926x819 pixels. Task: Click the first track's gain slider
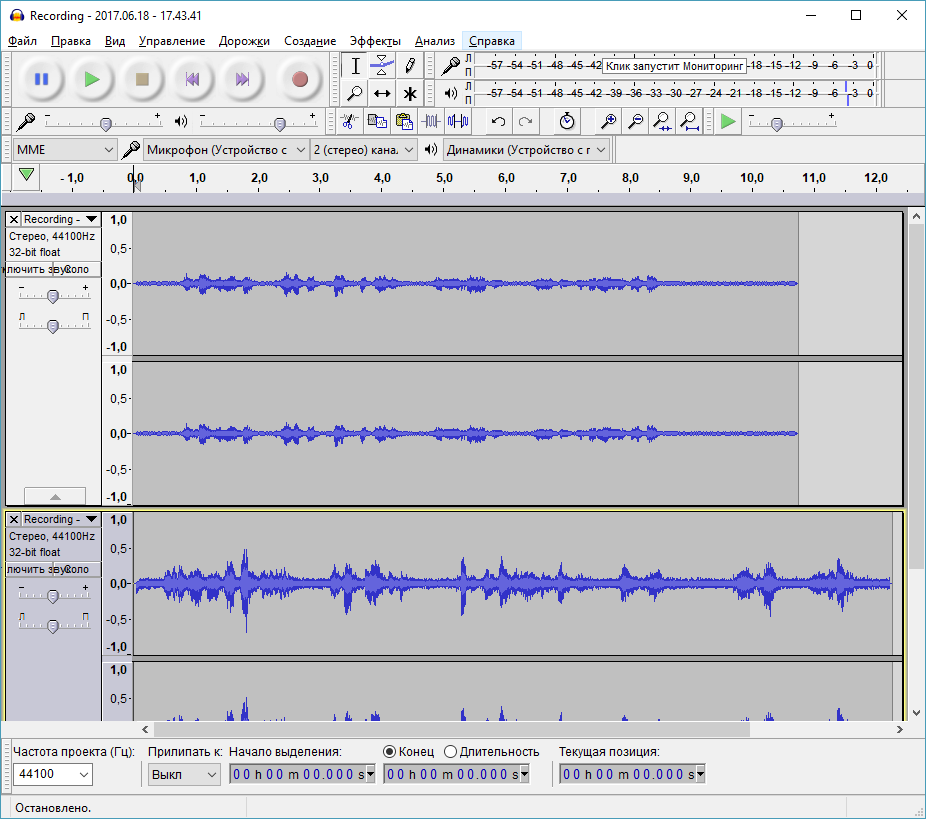tap(53, 295)
